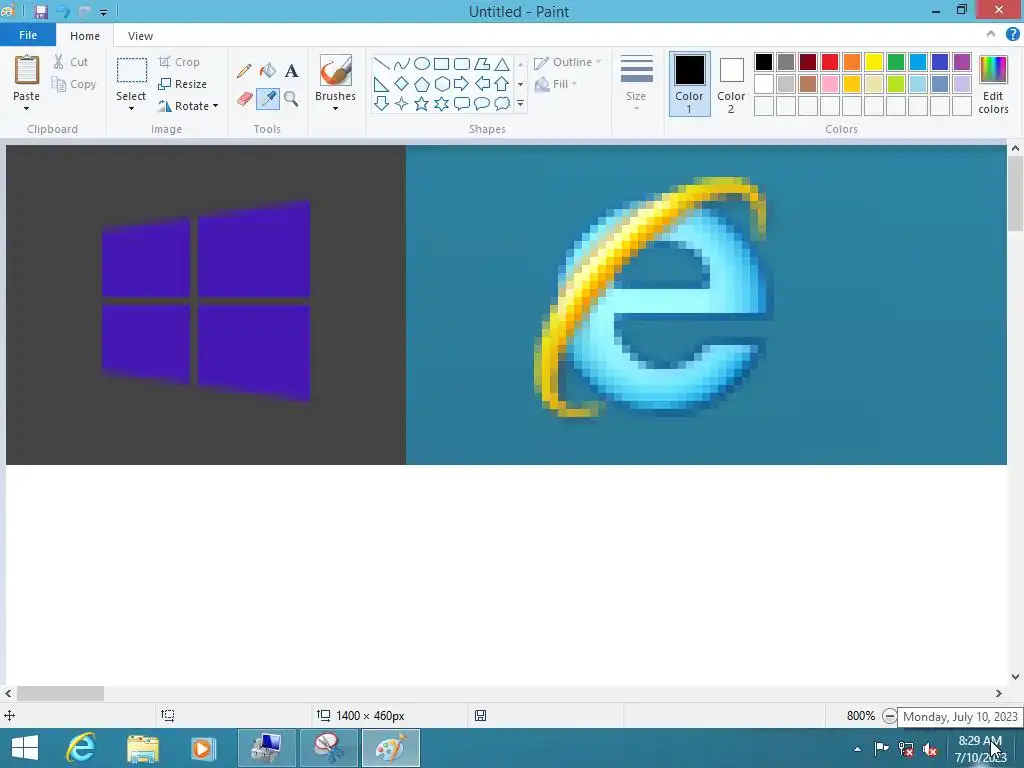Activate Color 1 foreground selector
The width and height of the screenshot is (1024, 768).
click(x=690, y=84)
